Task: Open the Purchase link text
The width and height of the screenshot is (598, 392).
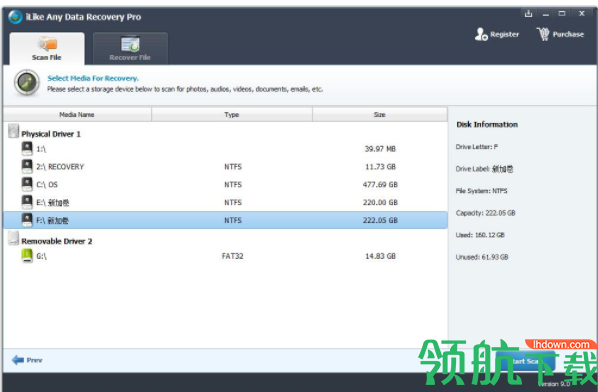Action: [568, 34]
